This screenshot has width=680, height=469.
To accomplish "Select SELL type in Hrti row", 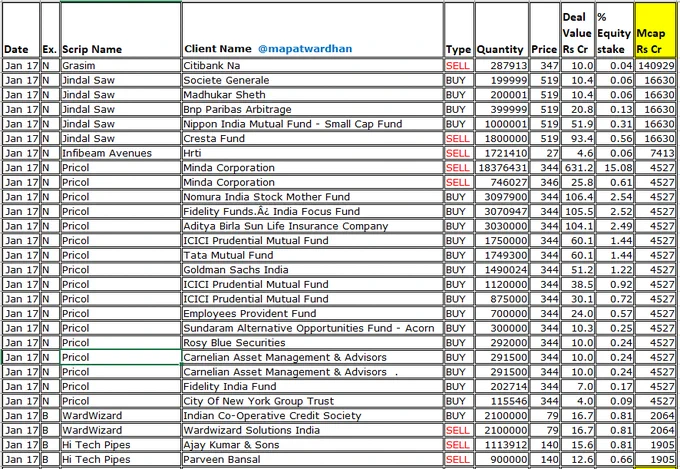I will [x=459, y=153].
